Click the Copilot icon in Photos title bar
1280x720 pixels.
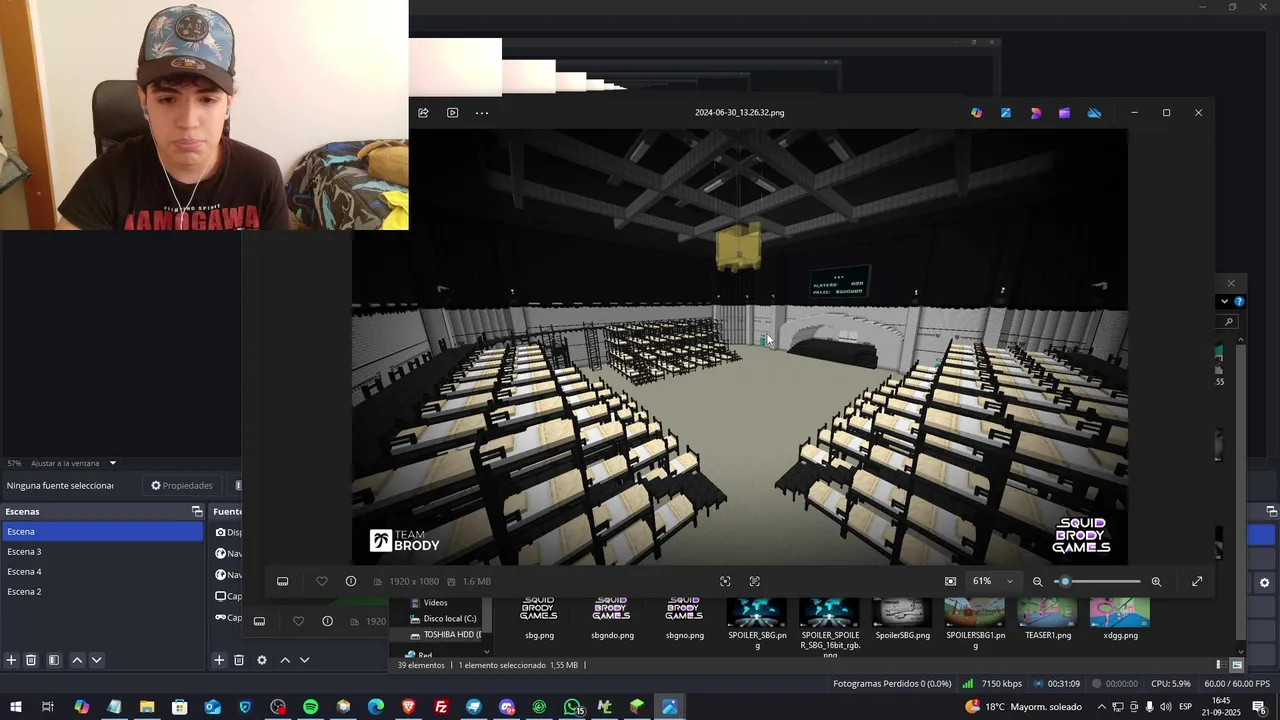(x=977, y=113)
